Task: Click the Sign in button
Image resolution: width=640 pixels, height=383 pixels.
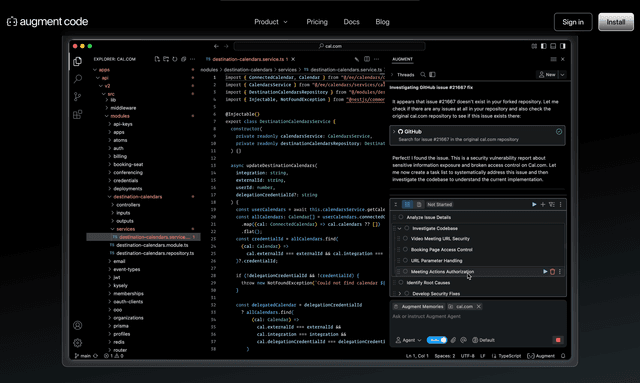Action: pos(573,22)
